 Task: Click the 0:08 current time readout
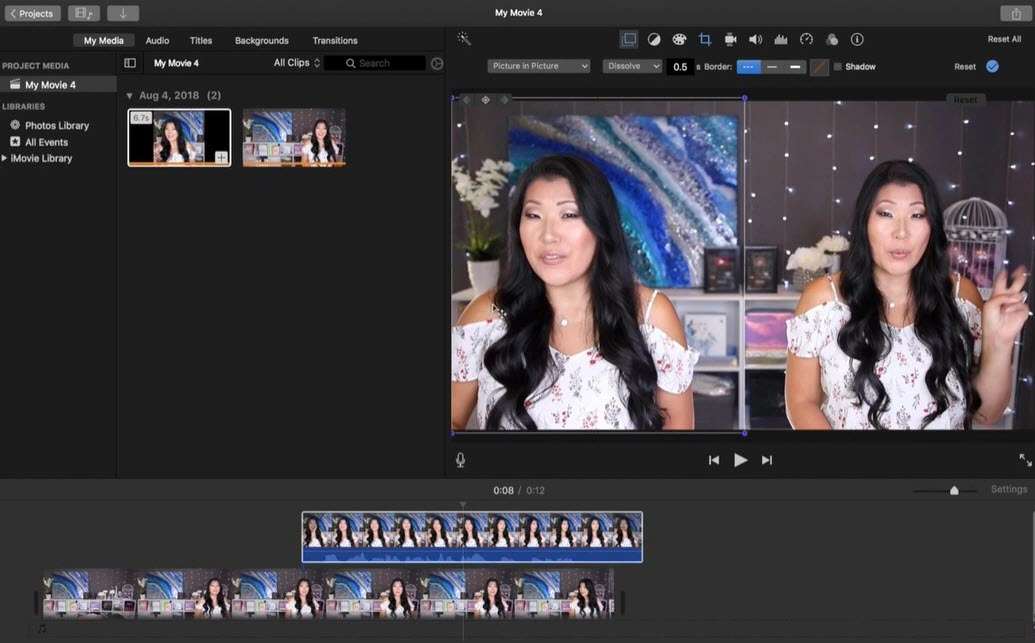coord(503,491)
